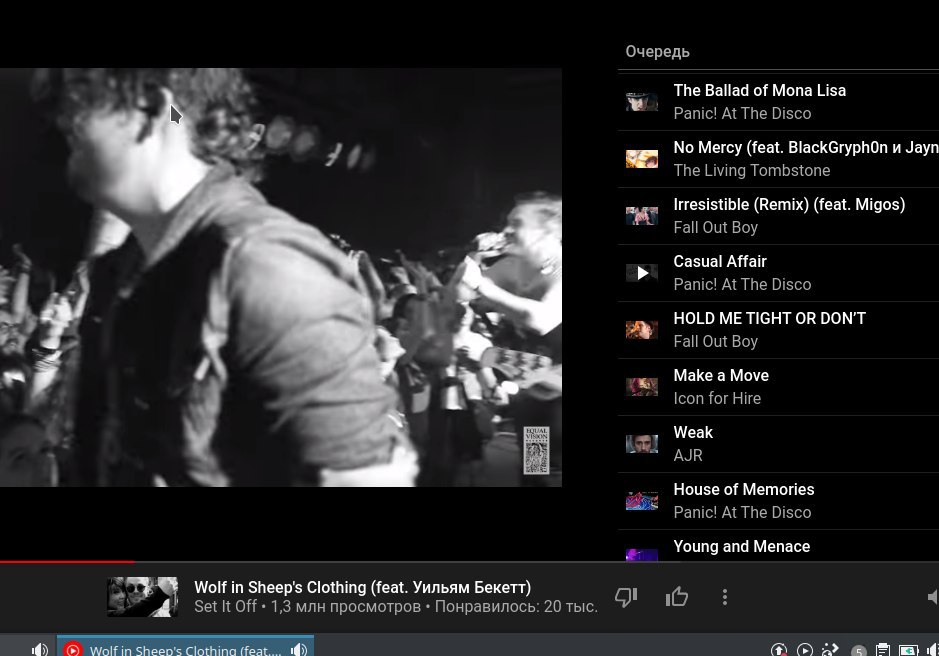This screenshot has width=939, height=656.
Task: Click the House of Memories thumbnail in the queue
Action: click(642, 501)
